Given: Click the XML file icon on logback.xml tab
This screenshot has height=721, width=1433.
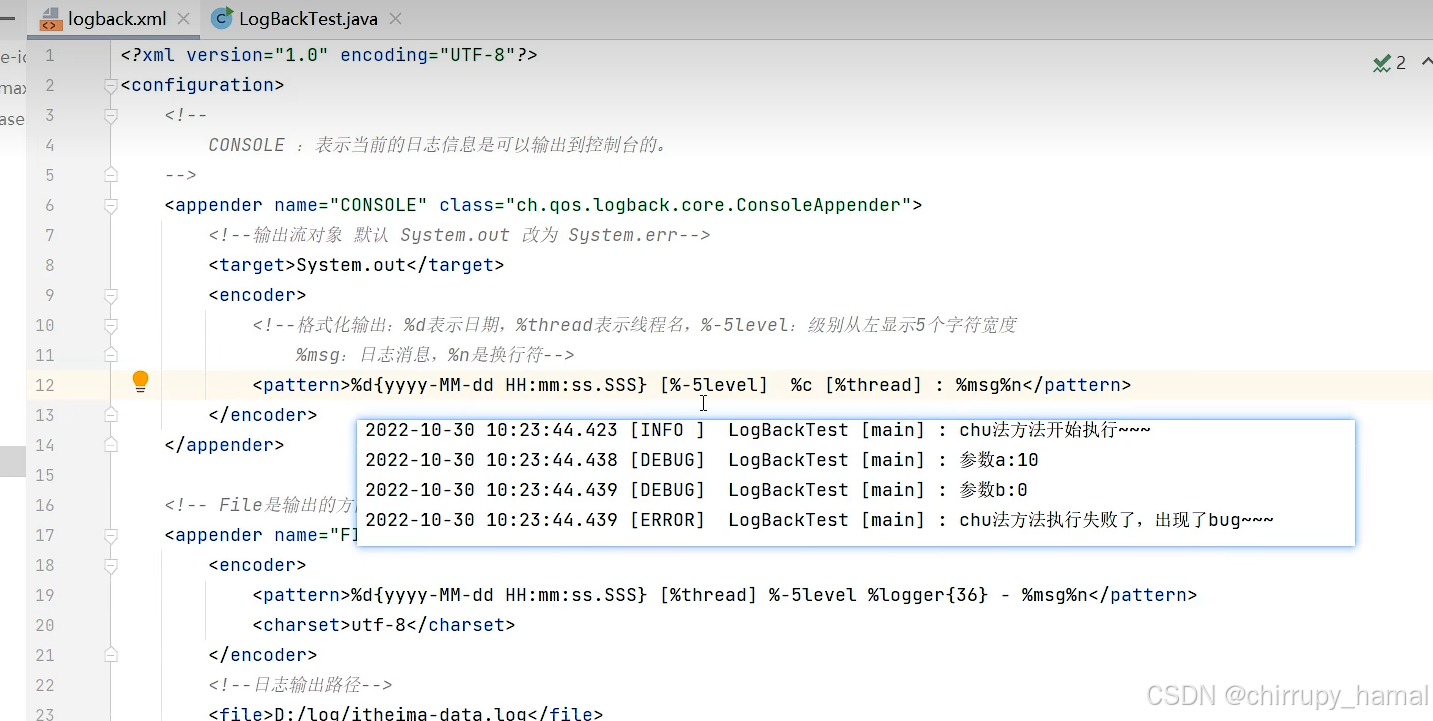Looking at the screenshot, I should point(49,19).
